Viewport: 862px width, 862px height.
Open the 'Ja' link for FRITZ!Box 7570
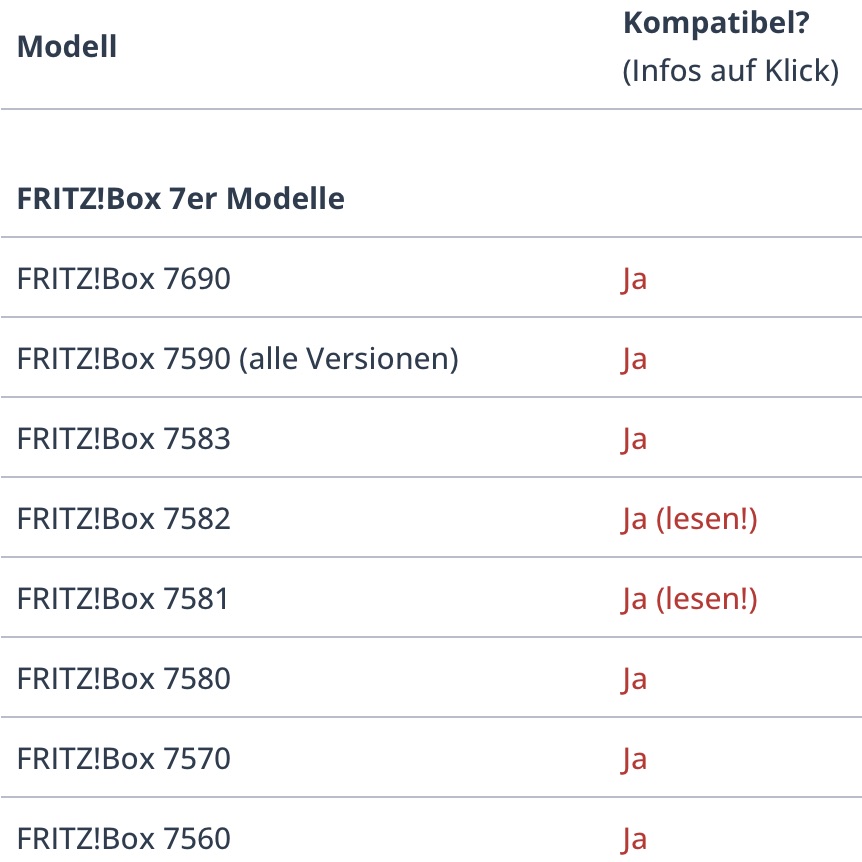point(634,759)
